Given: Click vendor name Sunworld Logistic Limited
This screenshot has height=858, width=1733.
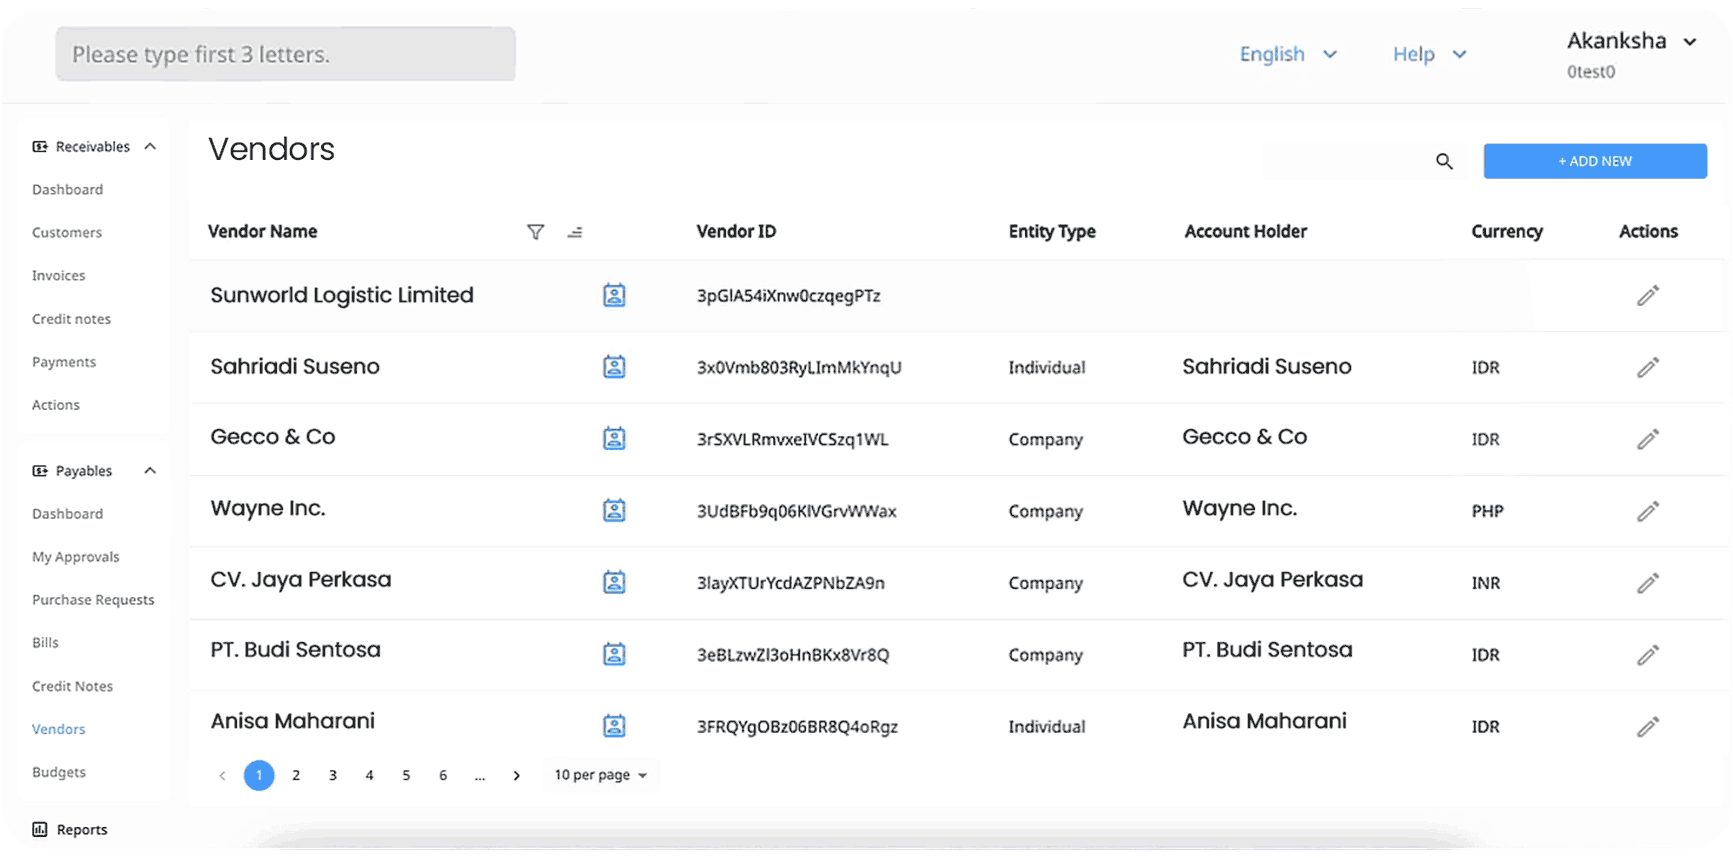Looking at the screenshot, I should pyautogui.click(x=342, y=295).
